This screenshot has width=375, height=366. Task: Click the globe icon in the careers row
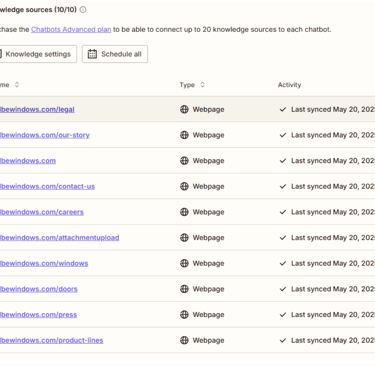(184, 212)
